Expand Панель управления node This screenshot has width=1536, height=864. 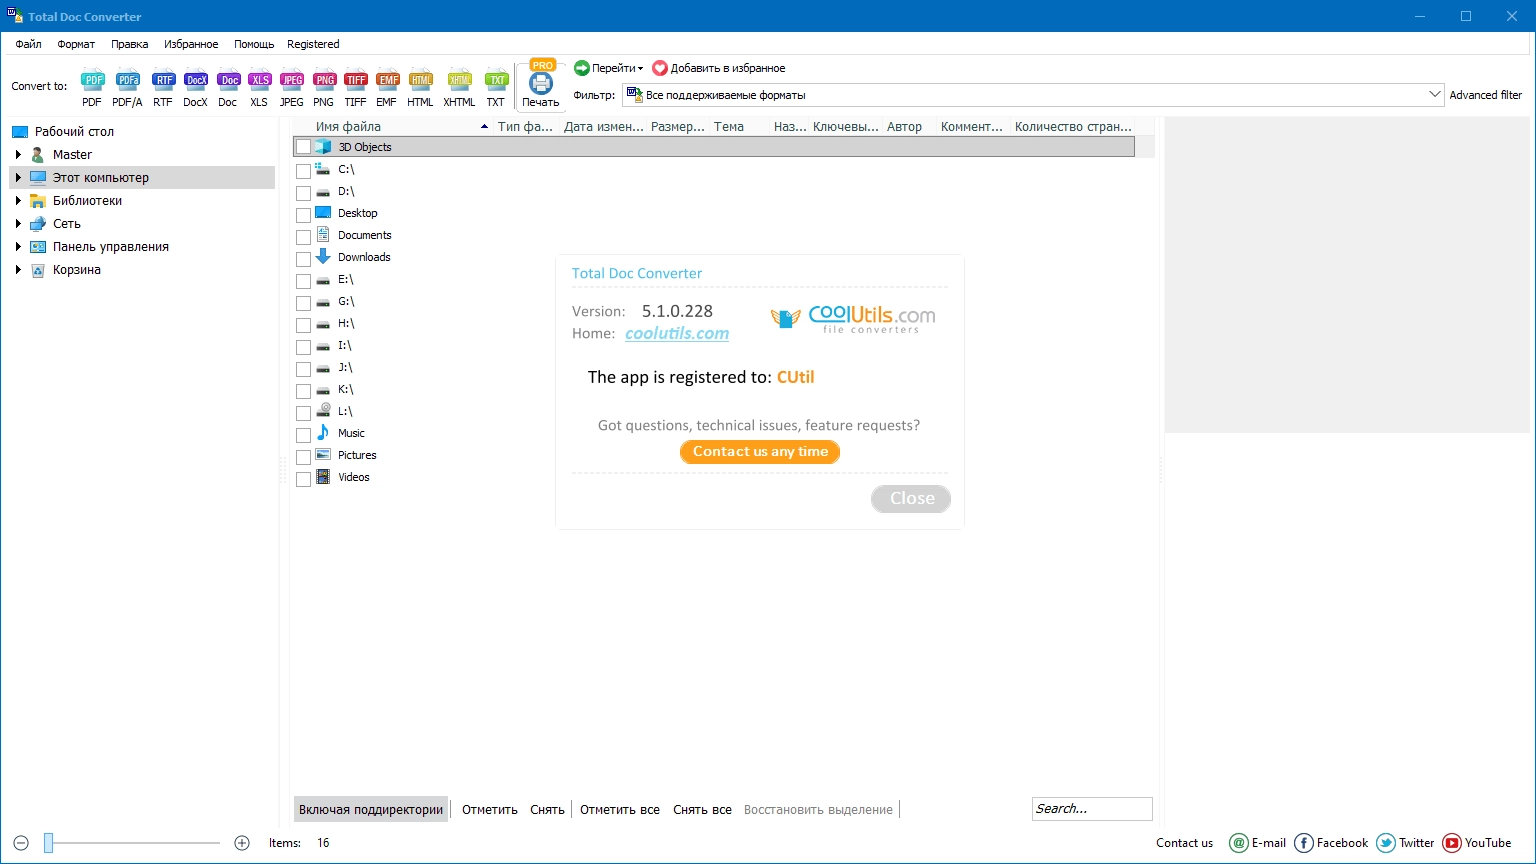pos(18,247)
